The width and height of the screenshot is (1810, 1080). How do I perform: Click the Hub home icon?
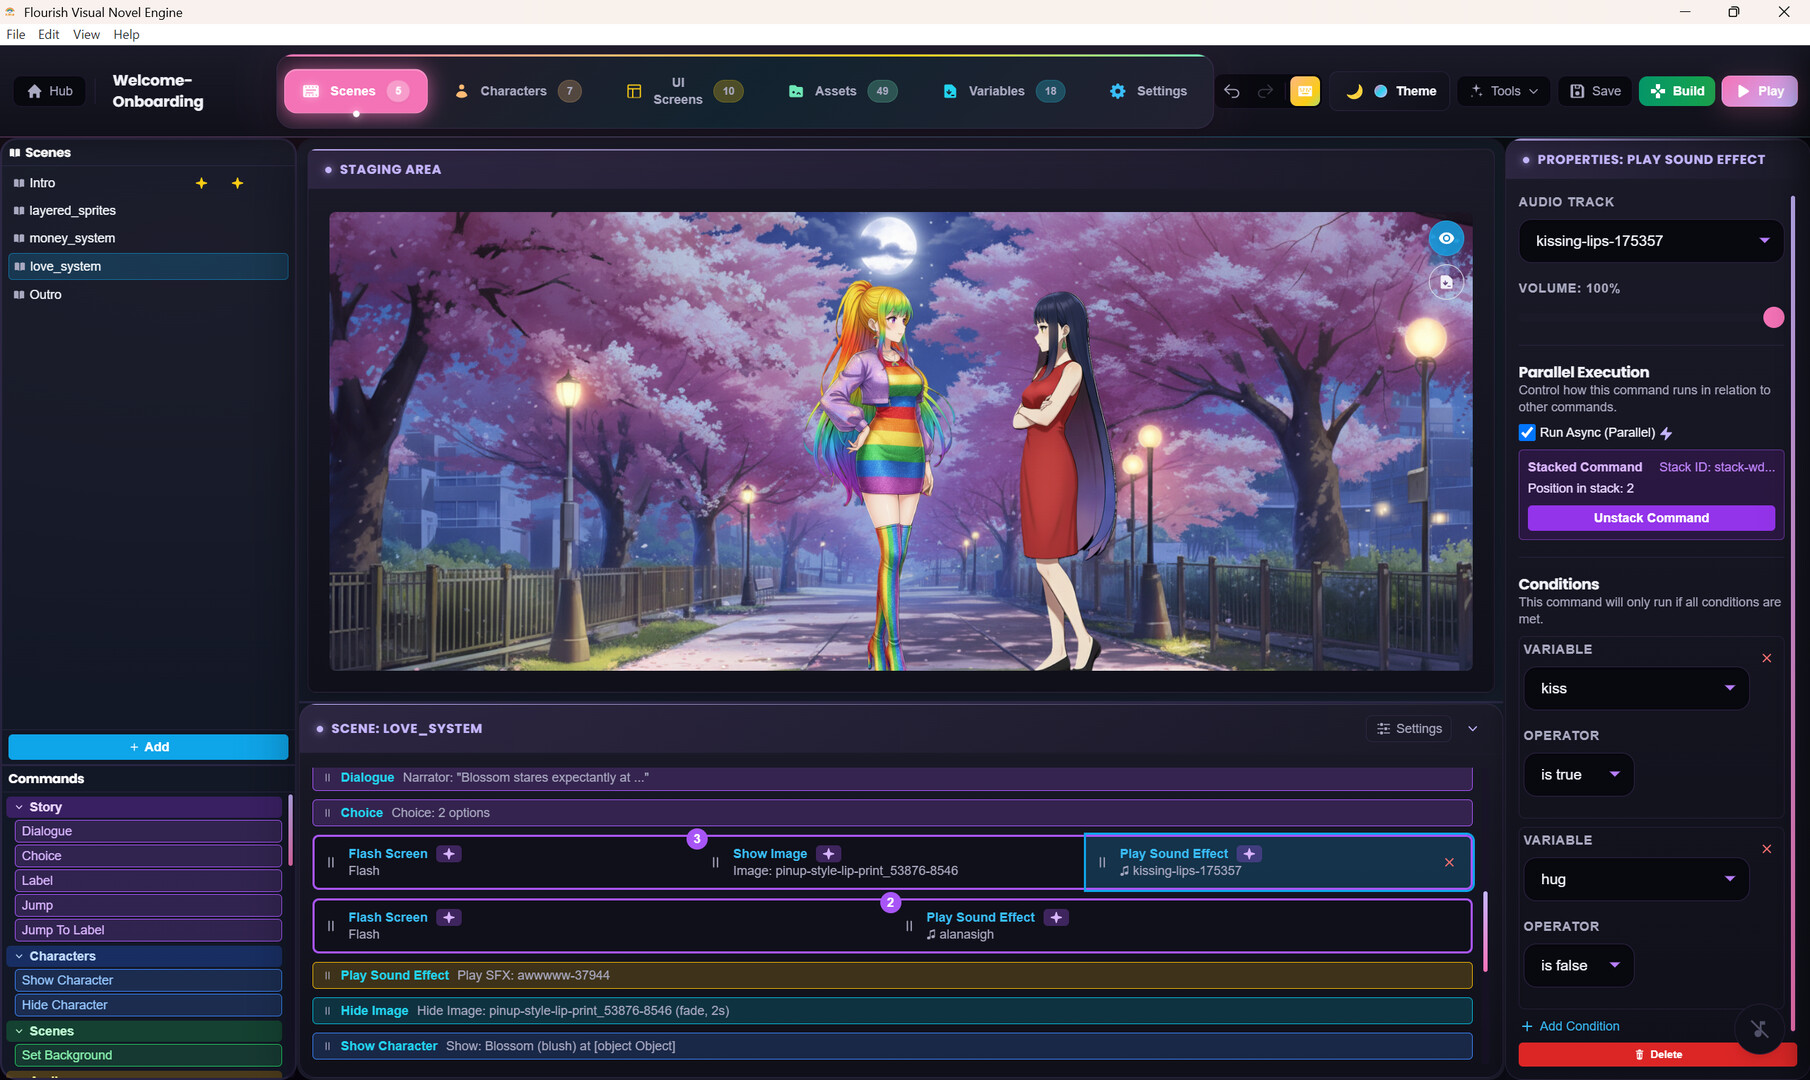tap(35, 91)
